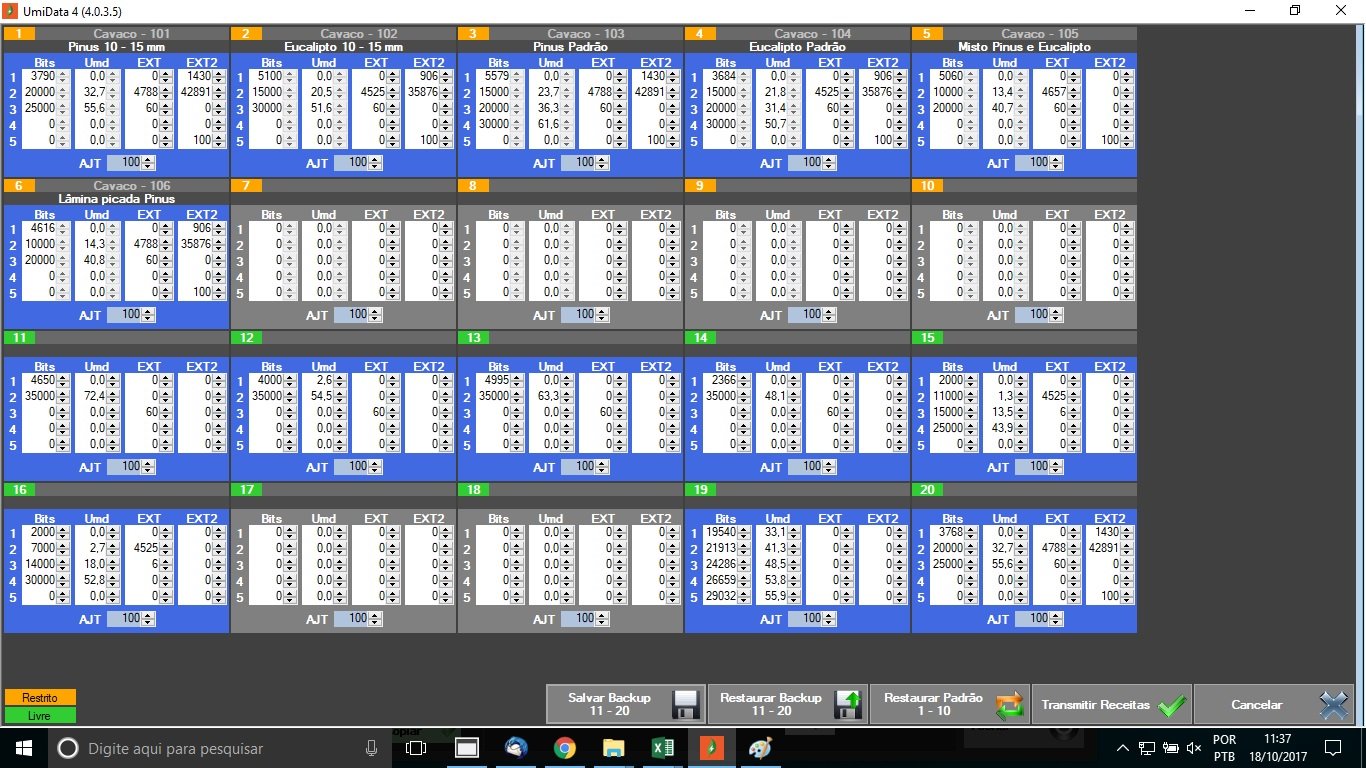This screenshot has height=768, width=1366.
Task: Open the Action Center notification icon
Action: pyautogui.click(x=1332, y=748)
